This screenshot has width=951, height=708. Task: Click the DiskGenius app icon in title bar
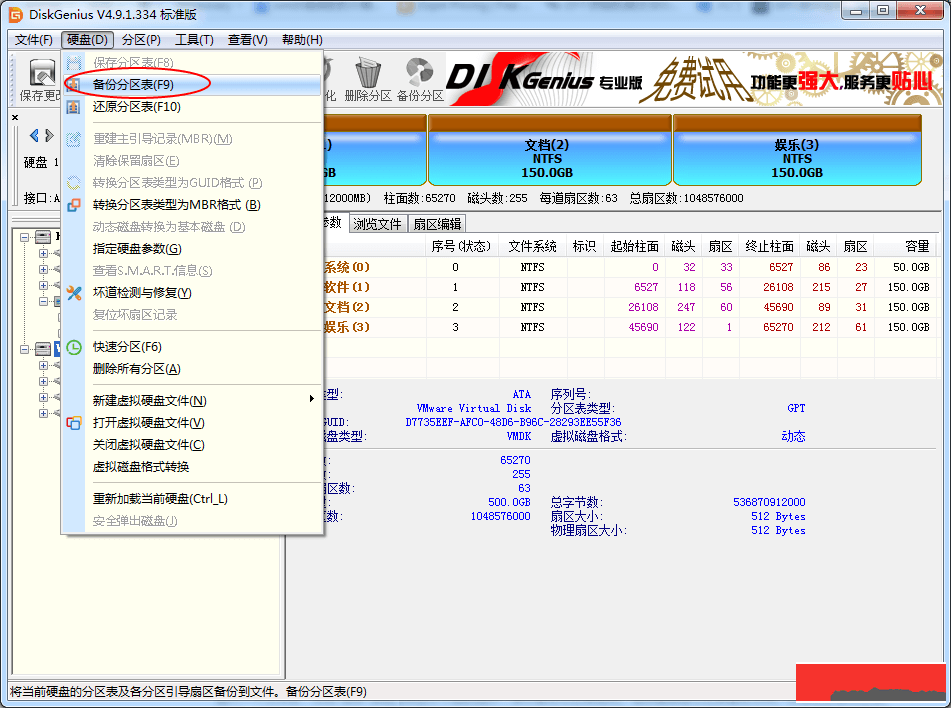[x=15, y=14]
